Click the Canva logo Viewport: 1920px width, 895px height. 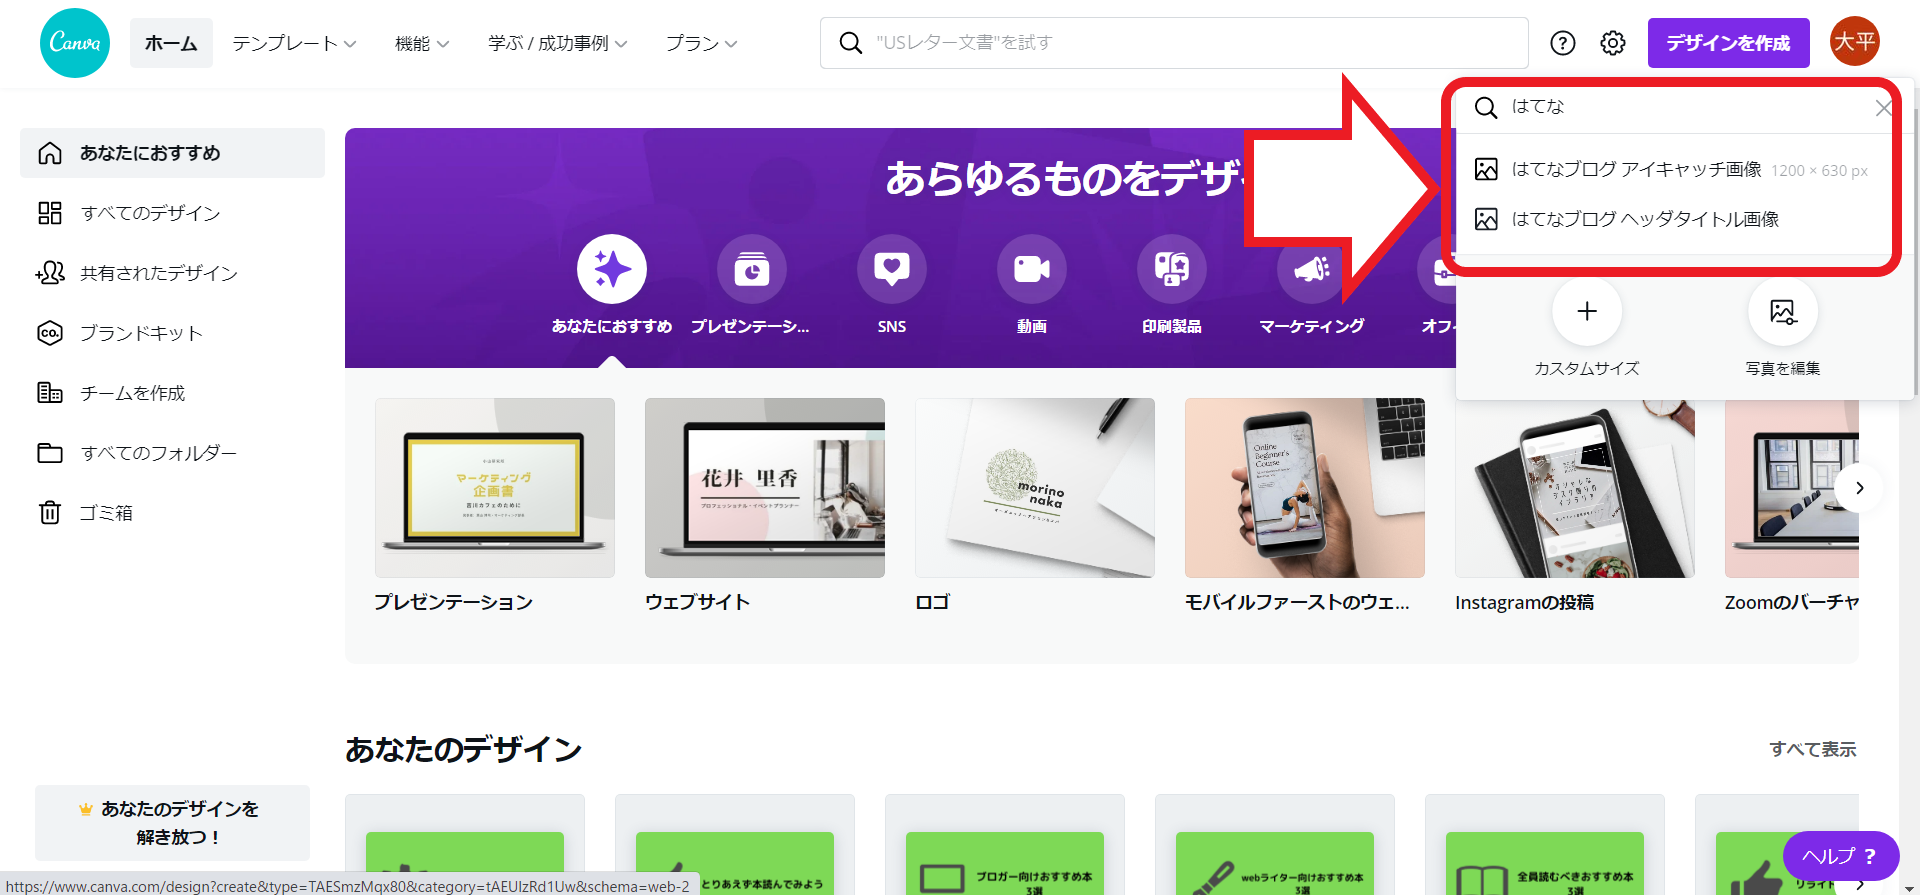point(75,43)
